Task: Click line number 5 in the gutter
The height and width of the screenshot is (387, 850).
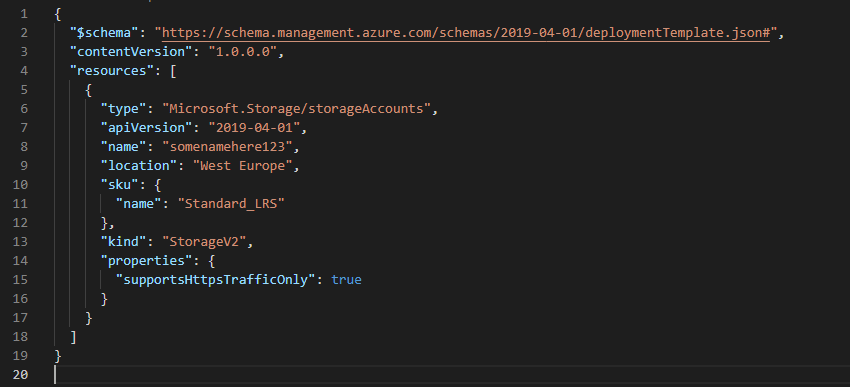Action: point(24,90)
